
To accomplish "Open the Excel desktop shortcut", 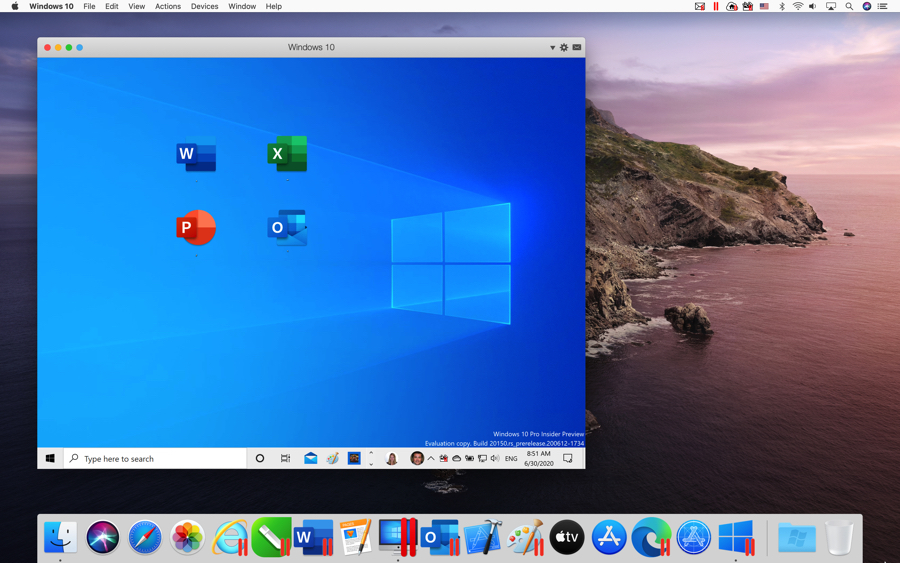I will (287, 154).
